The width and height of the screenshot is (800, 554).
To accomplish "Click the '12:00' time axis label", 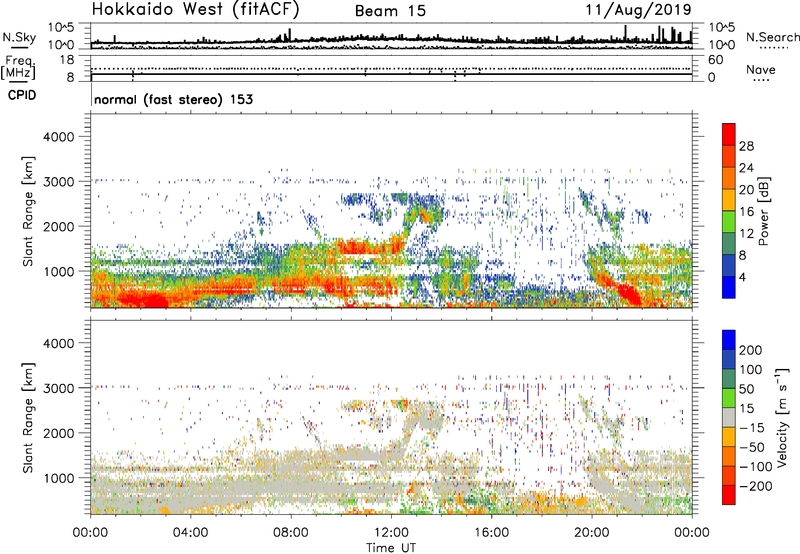I will click(x=391, y=533).
